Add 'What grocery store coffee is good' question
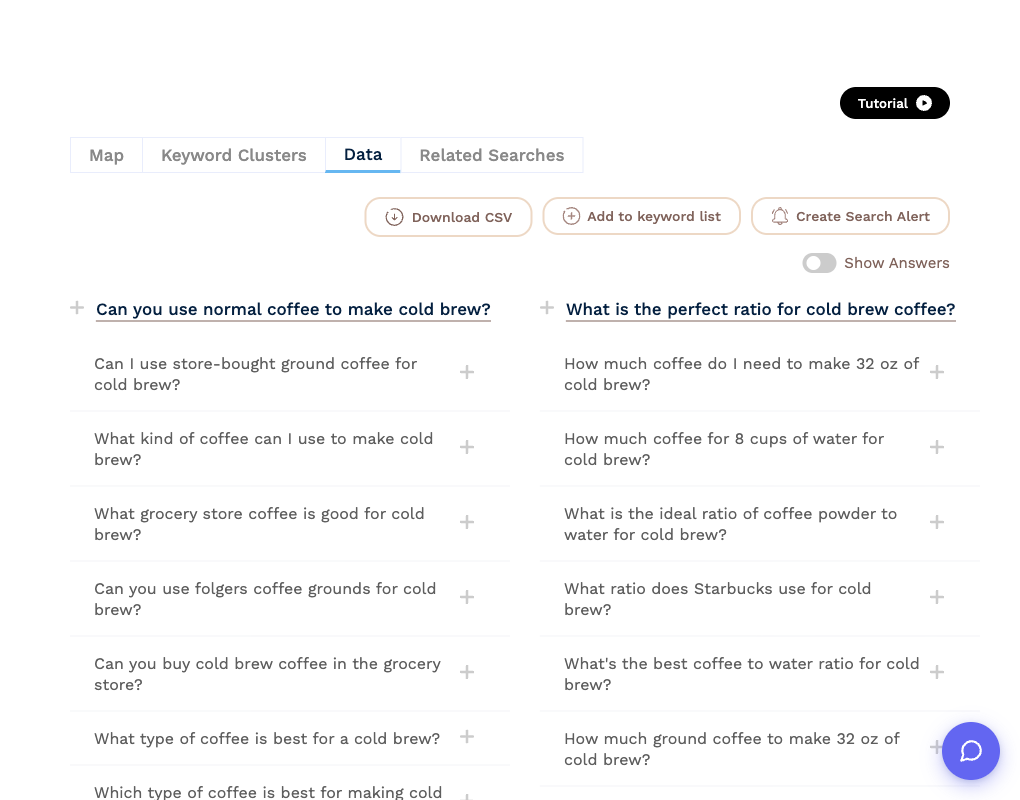 pos(466,522)
